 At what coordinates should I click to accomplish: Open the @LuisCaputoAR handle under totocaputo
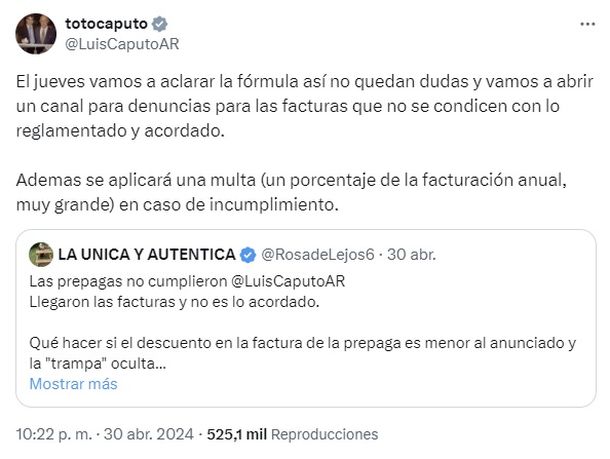tap(121, 43)
